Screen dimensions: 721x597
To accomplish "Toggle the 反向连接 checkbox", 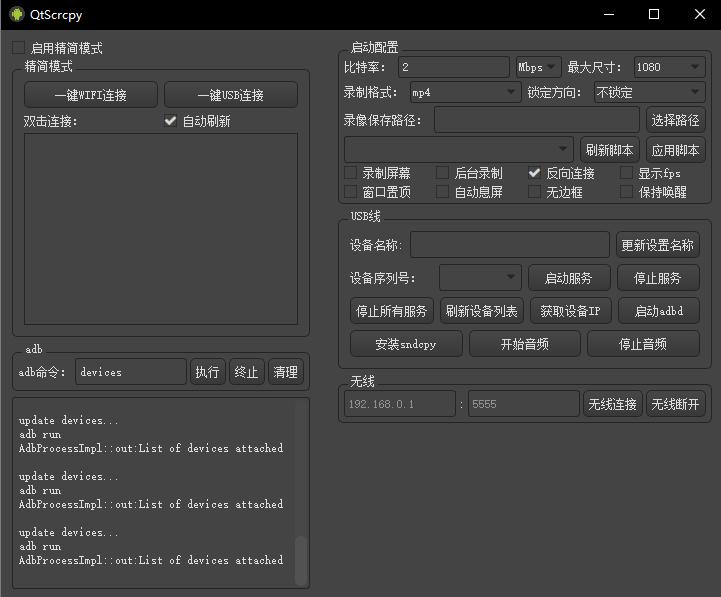I will point(535,173).
